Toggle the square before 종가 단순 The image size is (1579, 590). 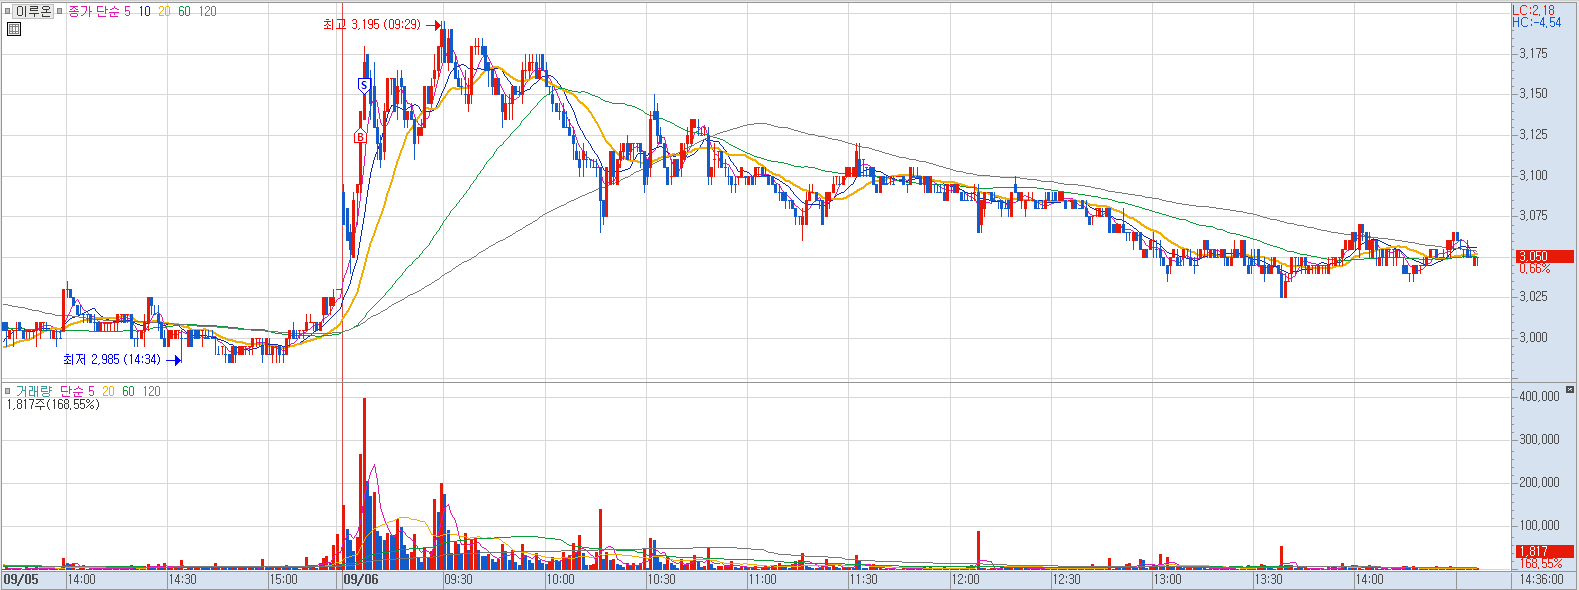coord(61,11)
